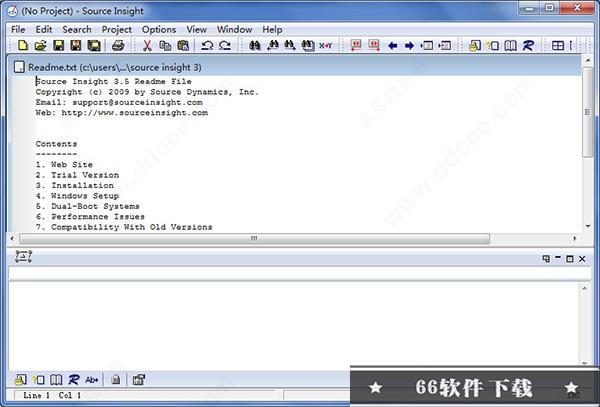This screenshot has width=600, height=407.
Task: Click the Search Forward binoculars icon
Action: pyautogui.click(x=290, y=46)
